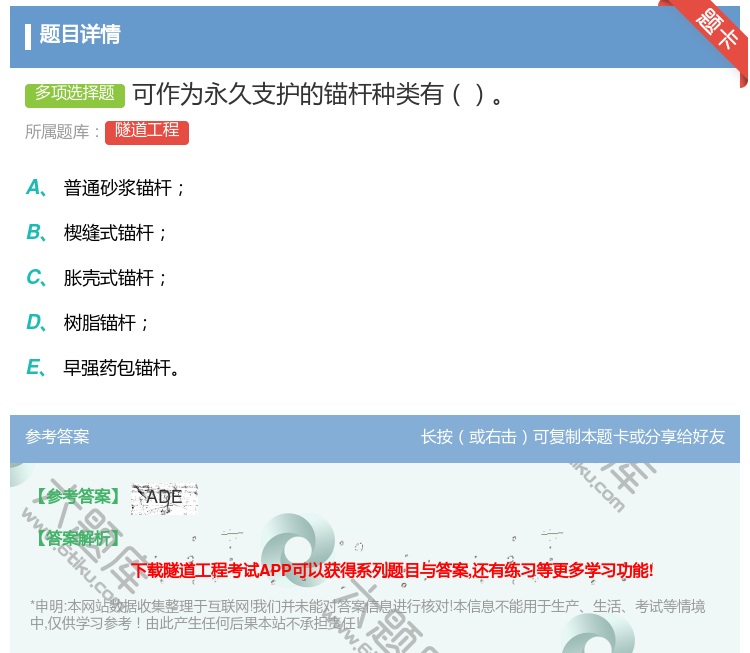
Task: Click the 题卡 red corner ribbon
Action: coord(715,30)
